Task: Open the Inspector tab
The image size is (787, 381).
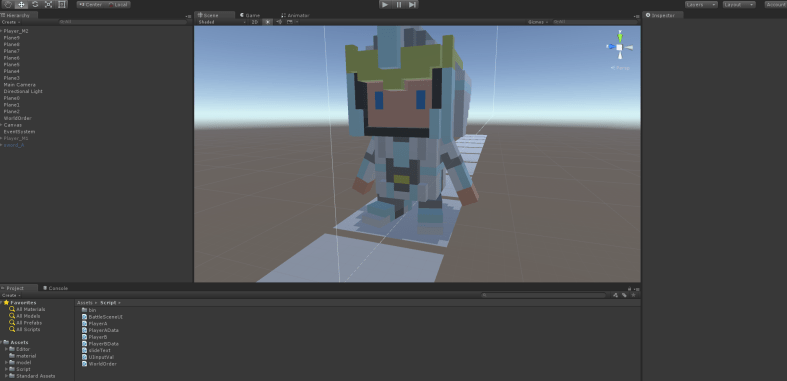Action: click(664, 15)
